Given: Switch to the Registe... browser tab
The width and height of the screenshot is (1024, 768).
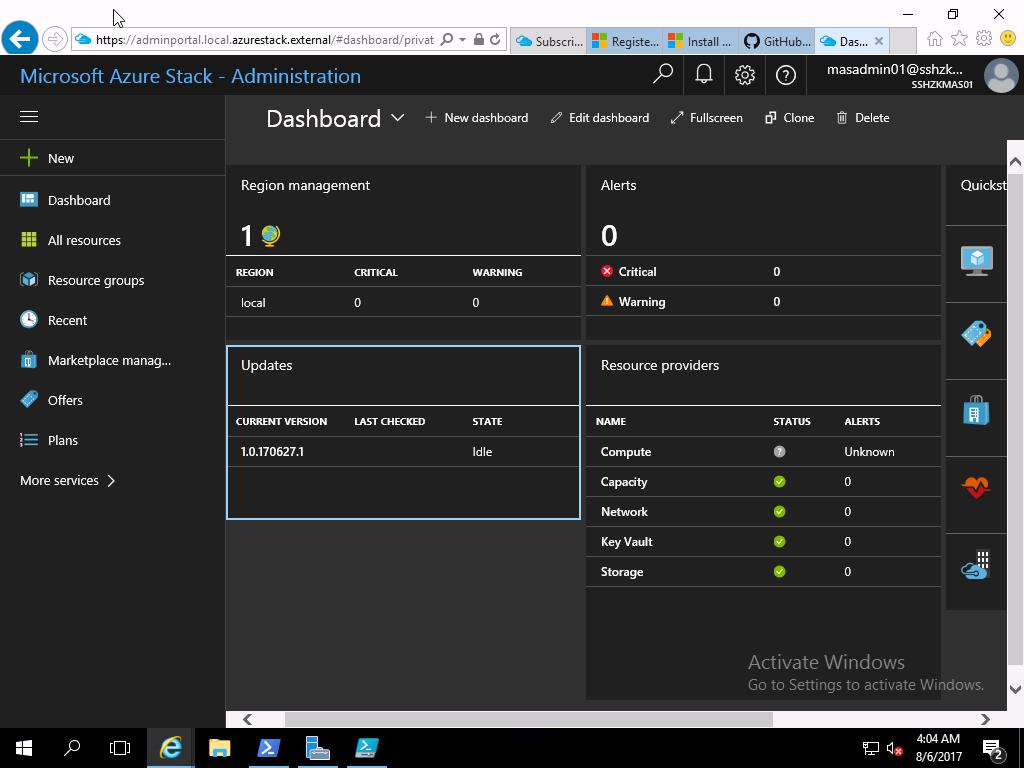Looking at the screenshot, I should 625,41.
